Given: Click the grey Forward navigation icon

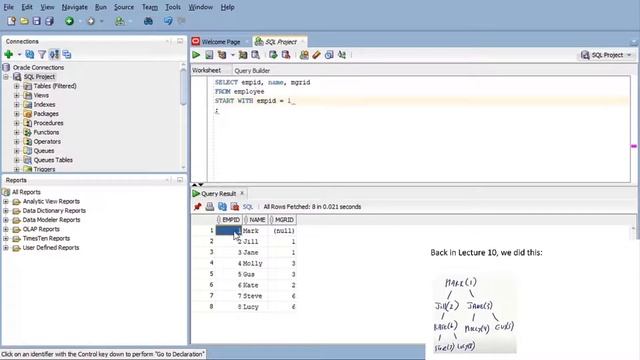Looking at the screenshot, I should 91,21.
